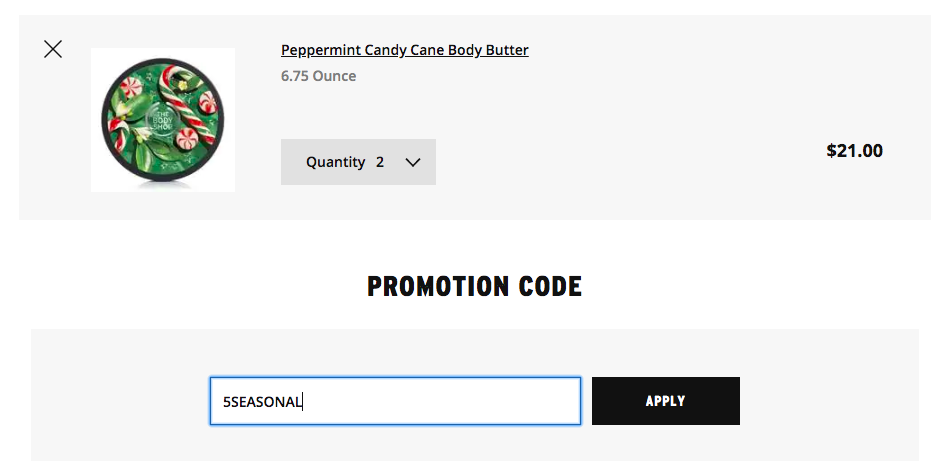Click the 5SEASONAL text in promo field
Screen dimensions: 946x469
(262, 402)
